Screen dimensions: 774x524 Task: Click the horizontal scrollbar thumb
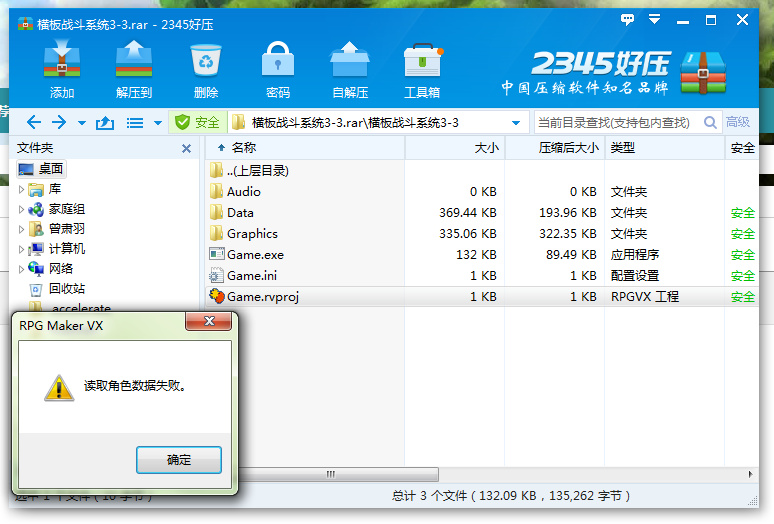tap(330, 474)
